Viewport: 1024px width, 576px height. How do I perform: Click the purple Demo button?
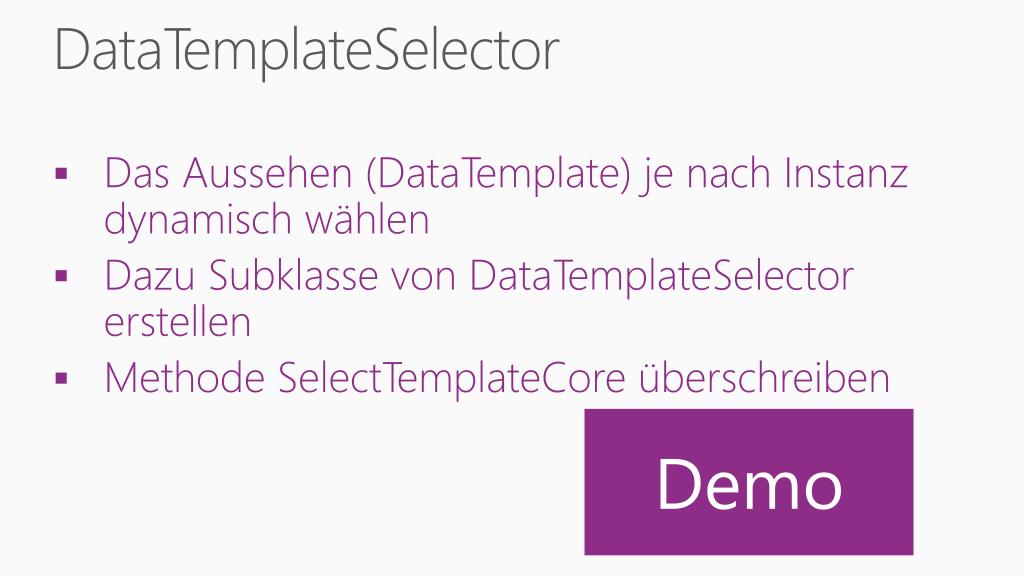[x=748, y=482]
